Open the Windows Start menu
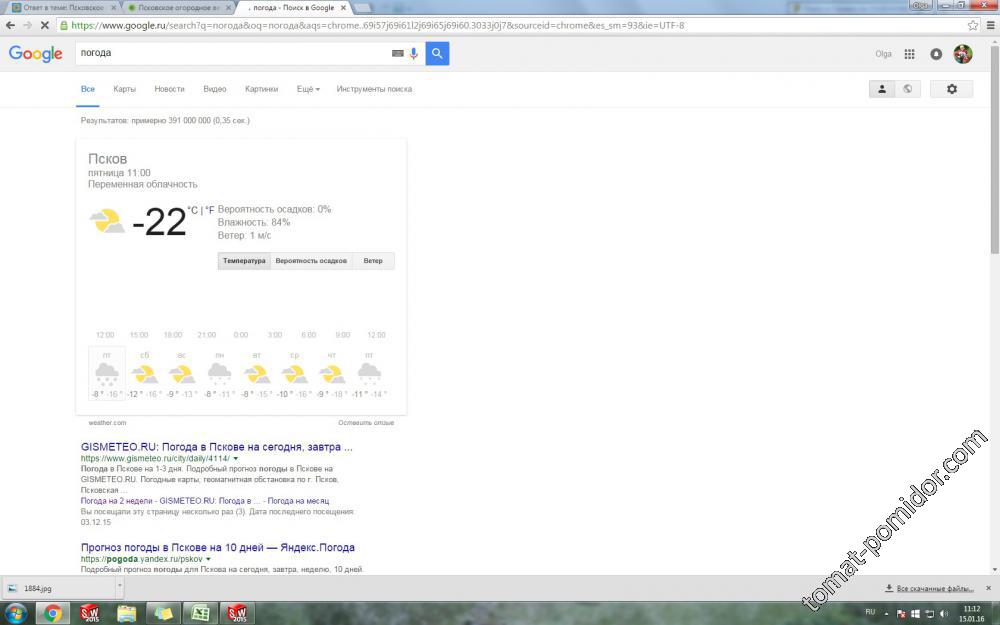This screenshot has height=625, width=1000. 15,614
